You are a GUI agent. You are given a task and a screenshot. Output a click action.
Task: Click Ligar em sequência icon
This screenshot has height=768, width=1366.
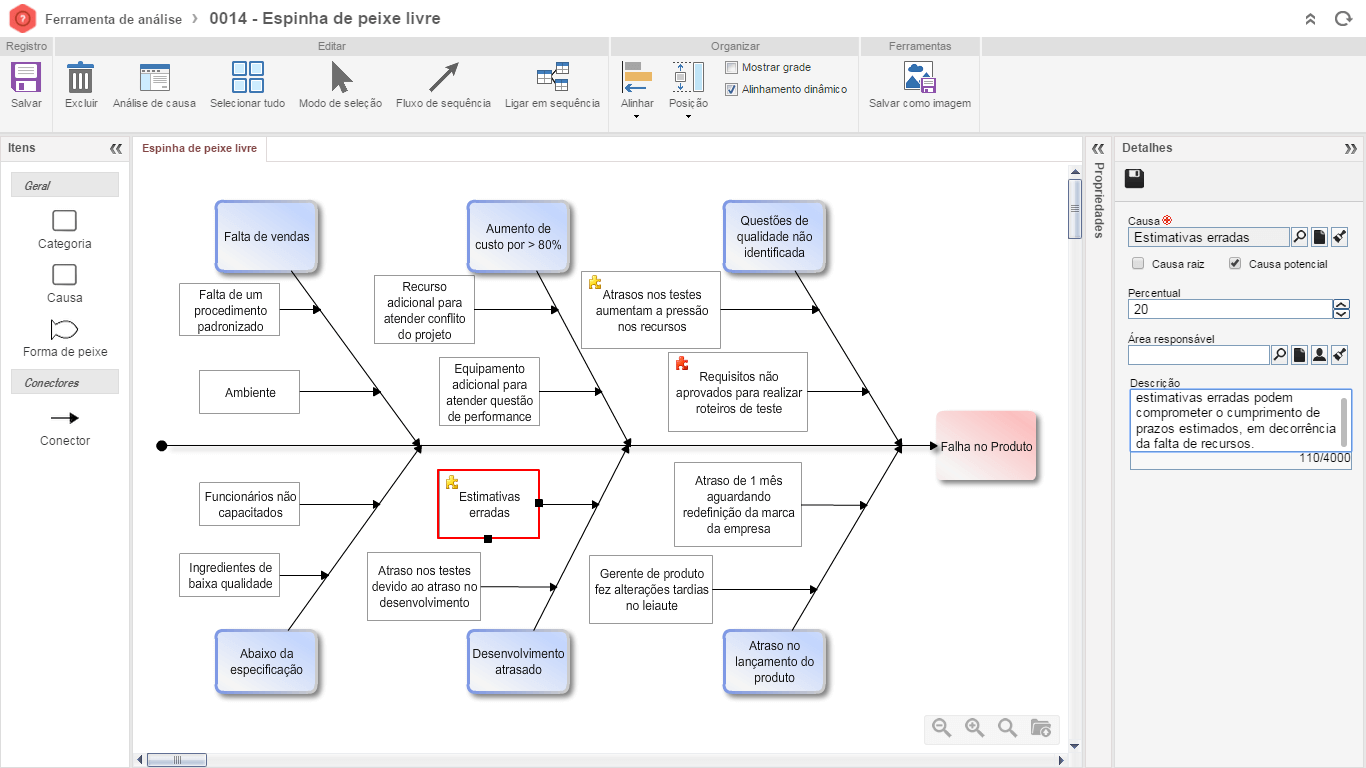(552, 78)
